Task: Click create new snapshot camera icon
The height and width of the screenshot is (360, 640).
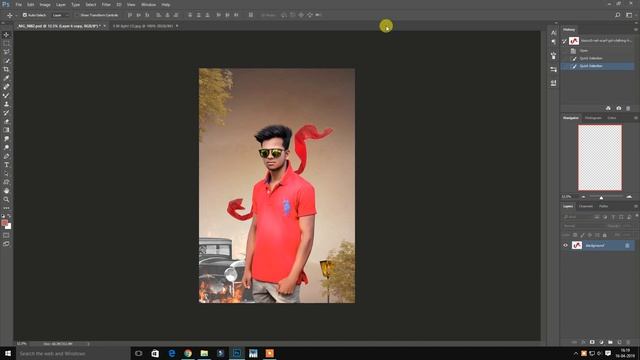Action: (618, 108)
